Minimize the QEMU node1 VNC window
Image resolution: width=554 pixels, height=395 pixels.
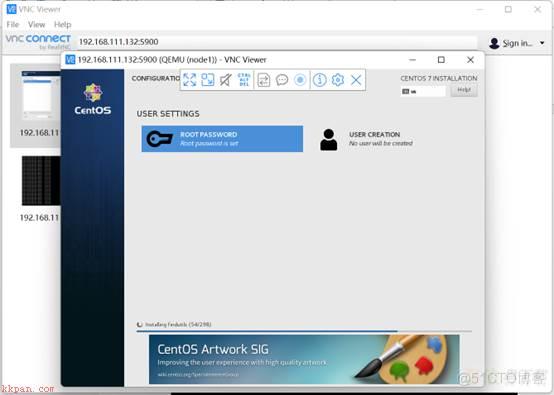(x=412, y=60)
